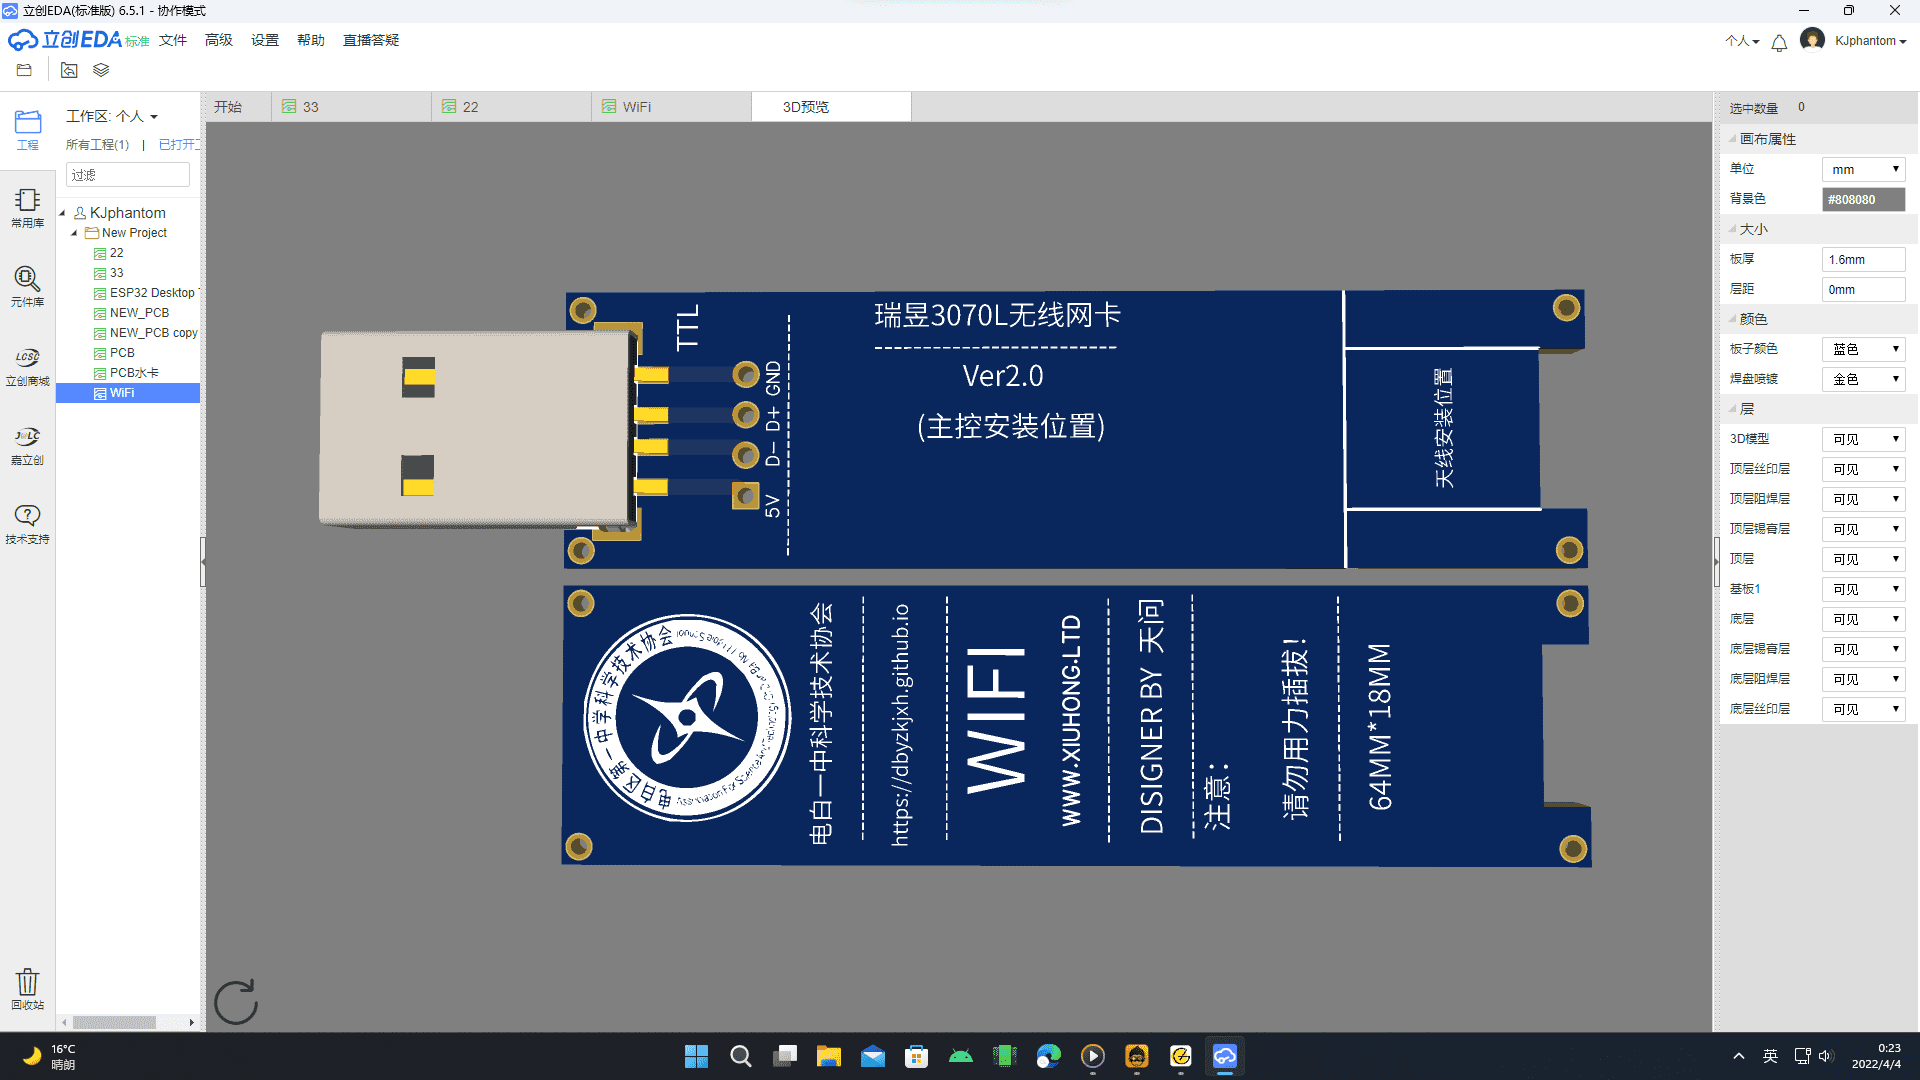
Task: Open the 高级 menu
Action: [x=219, y=40]
